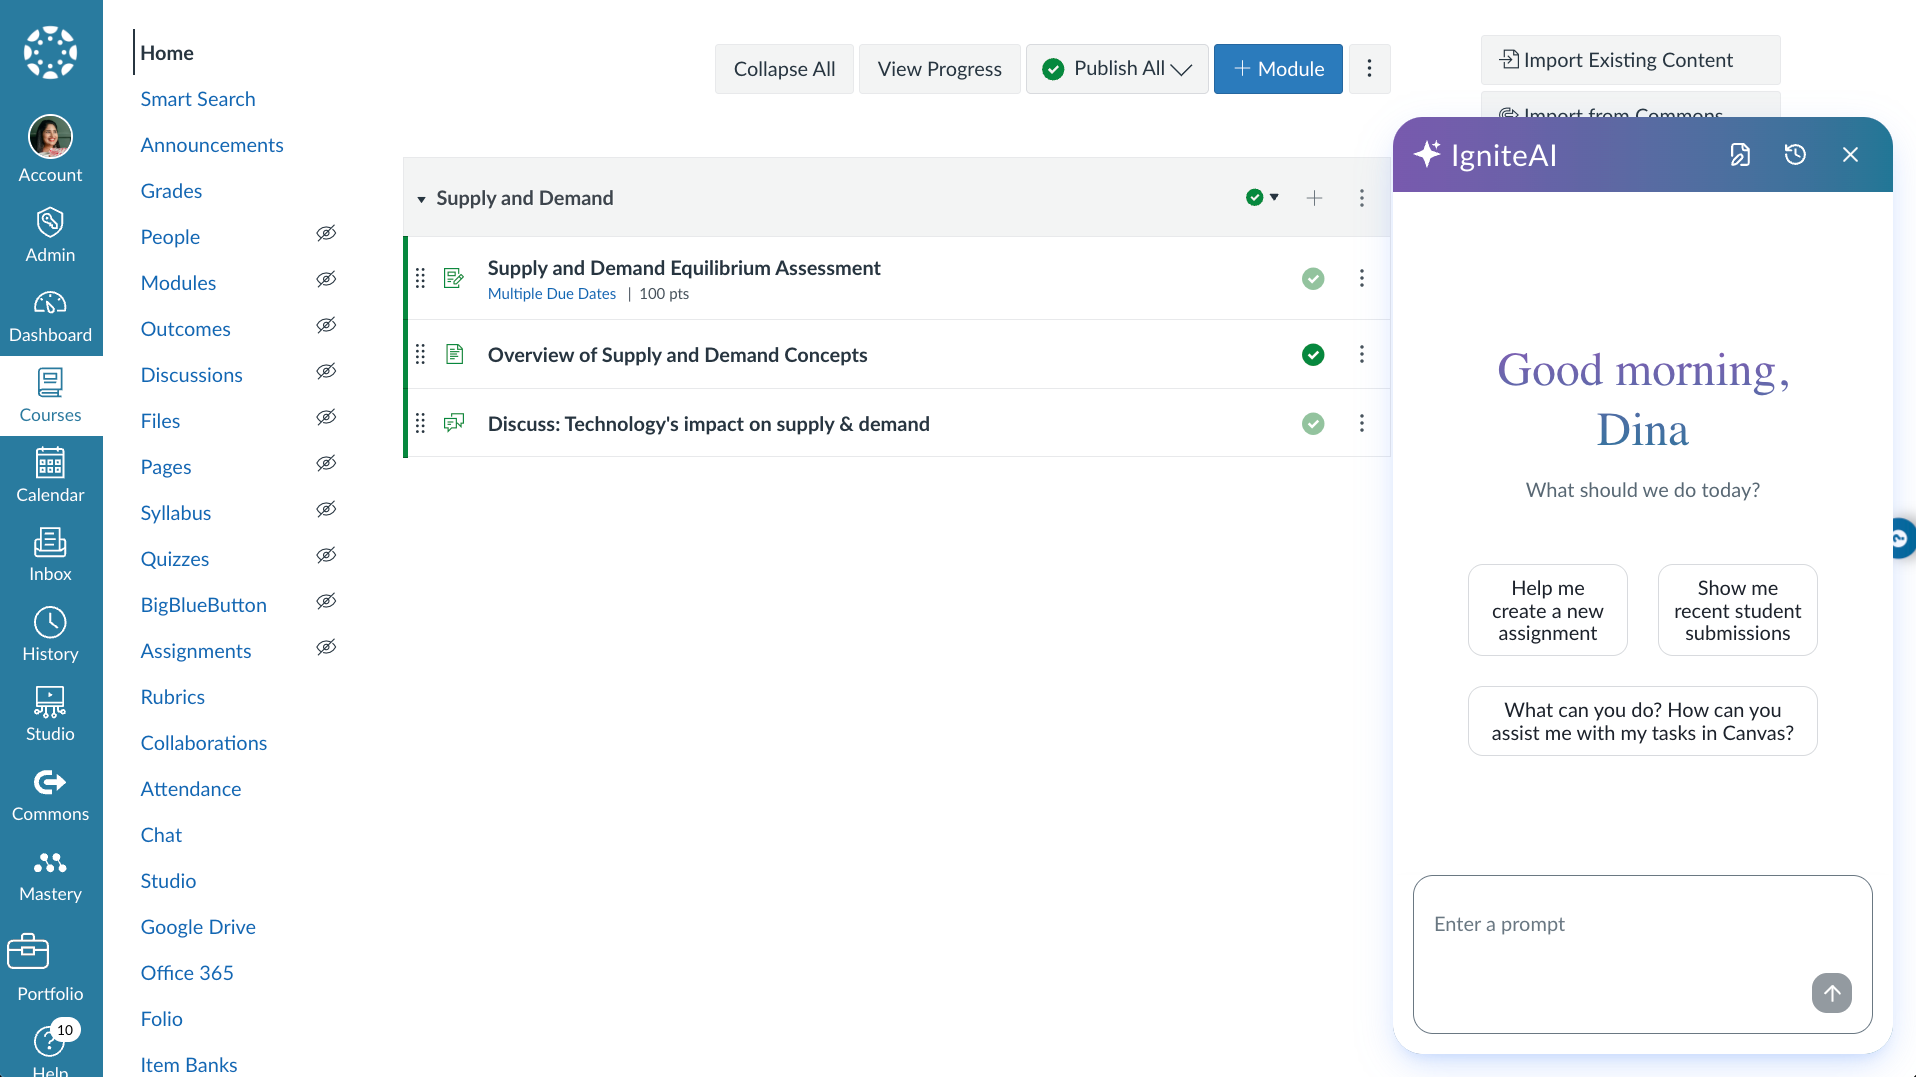Collapse the Supply and Demand module

tap(421, 199)
